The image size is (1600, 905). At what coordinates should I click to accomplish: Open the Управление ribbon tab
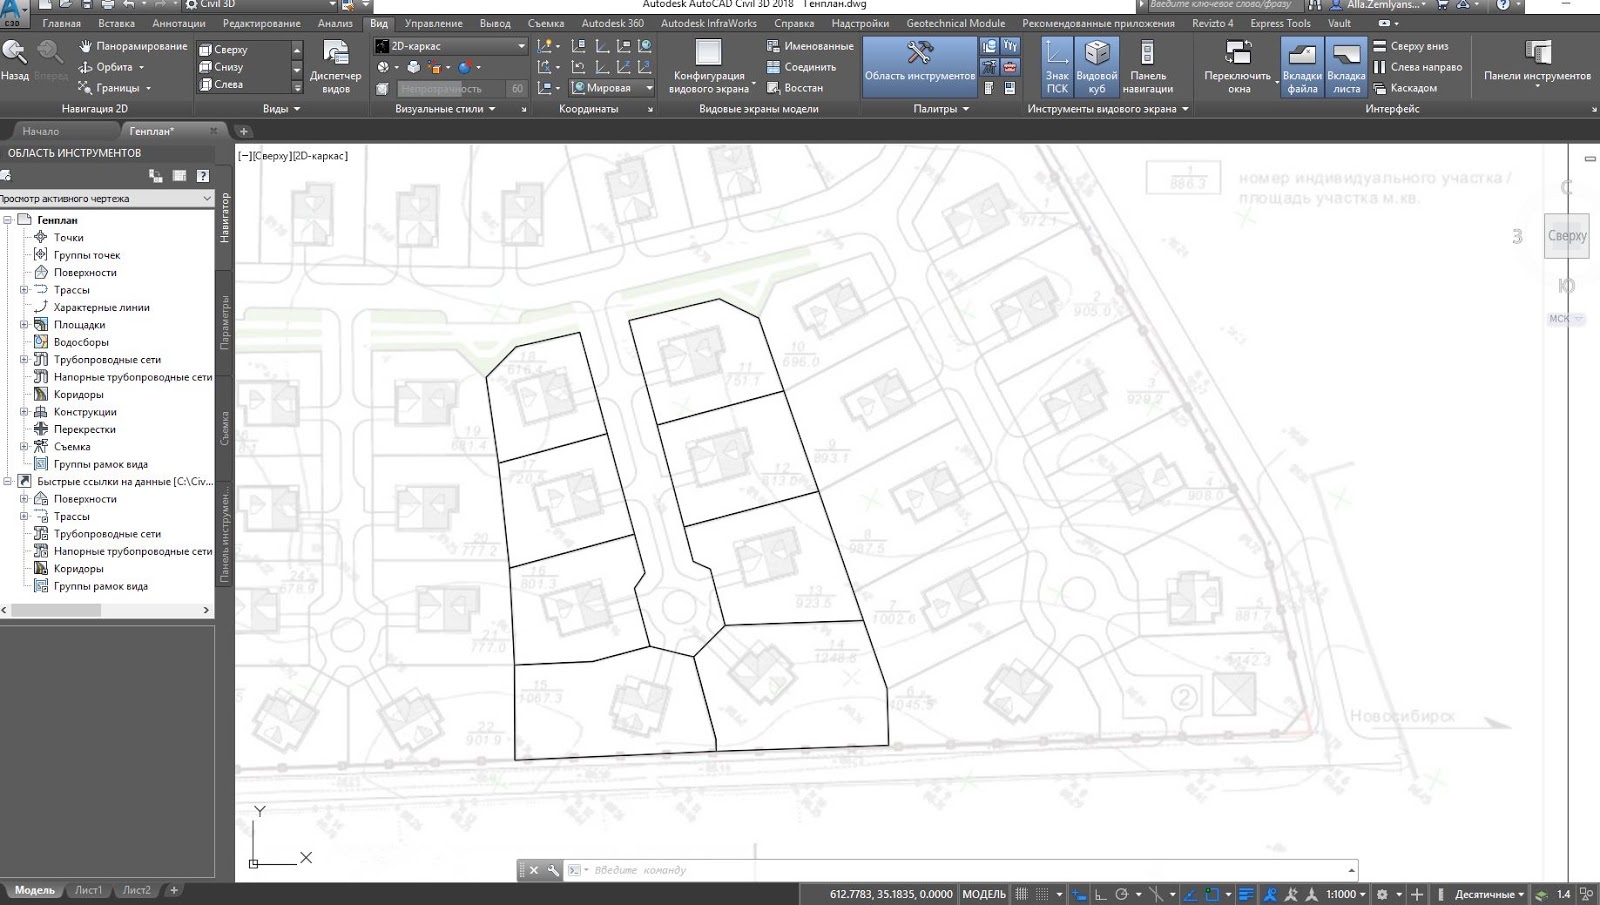pyautogui.click(x=434, y=23)
